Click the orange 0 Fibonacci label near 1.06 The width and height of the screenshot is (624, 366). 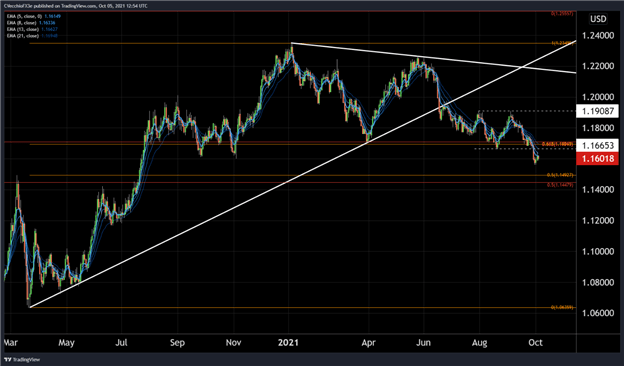point(562,307)
